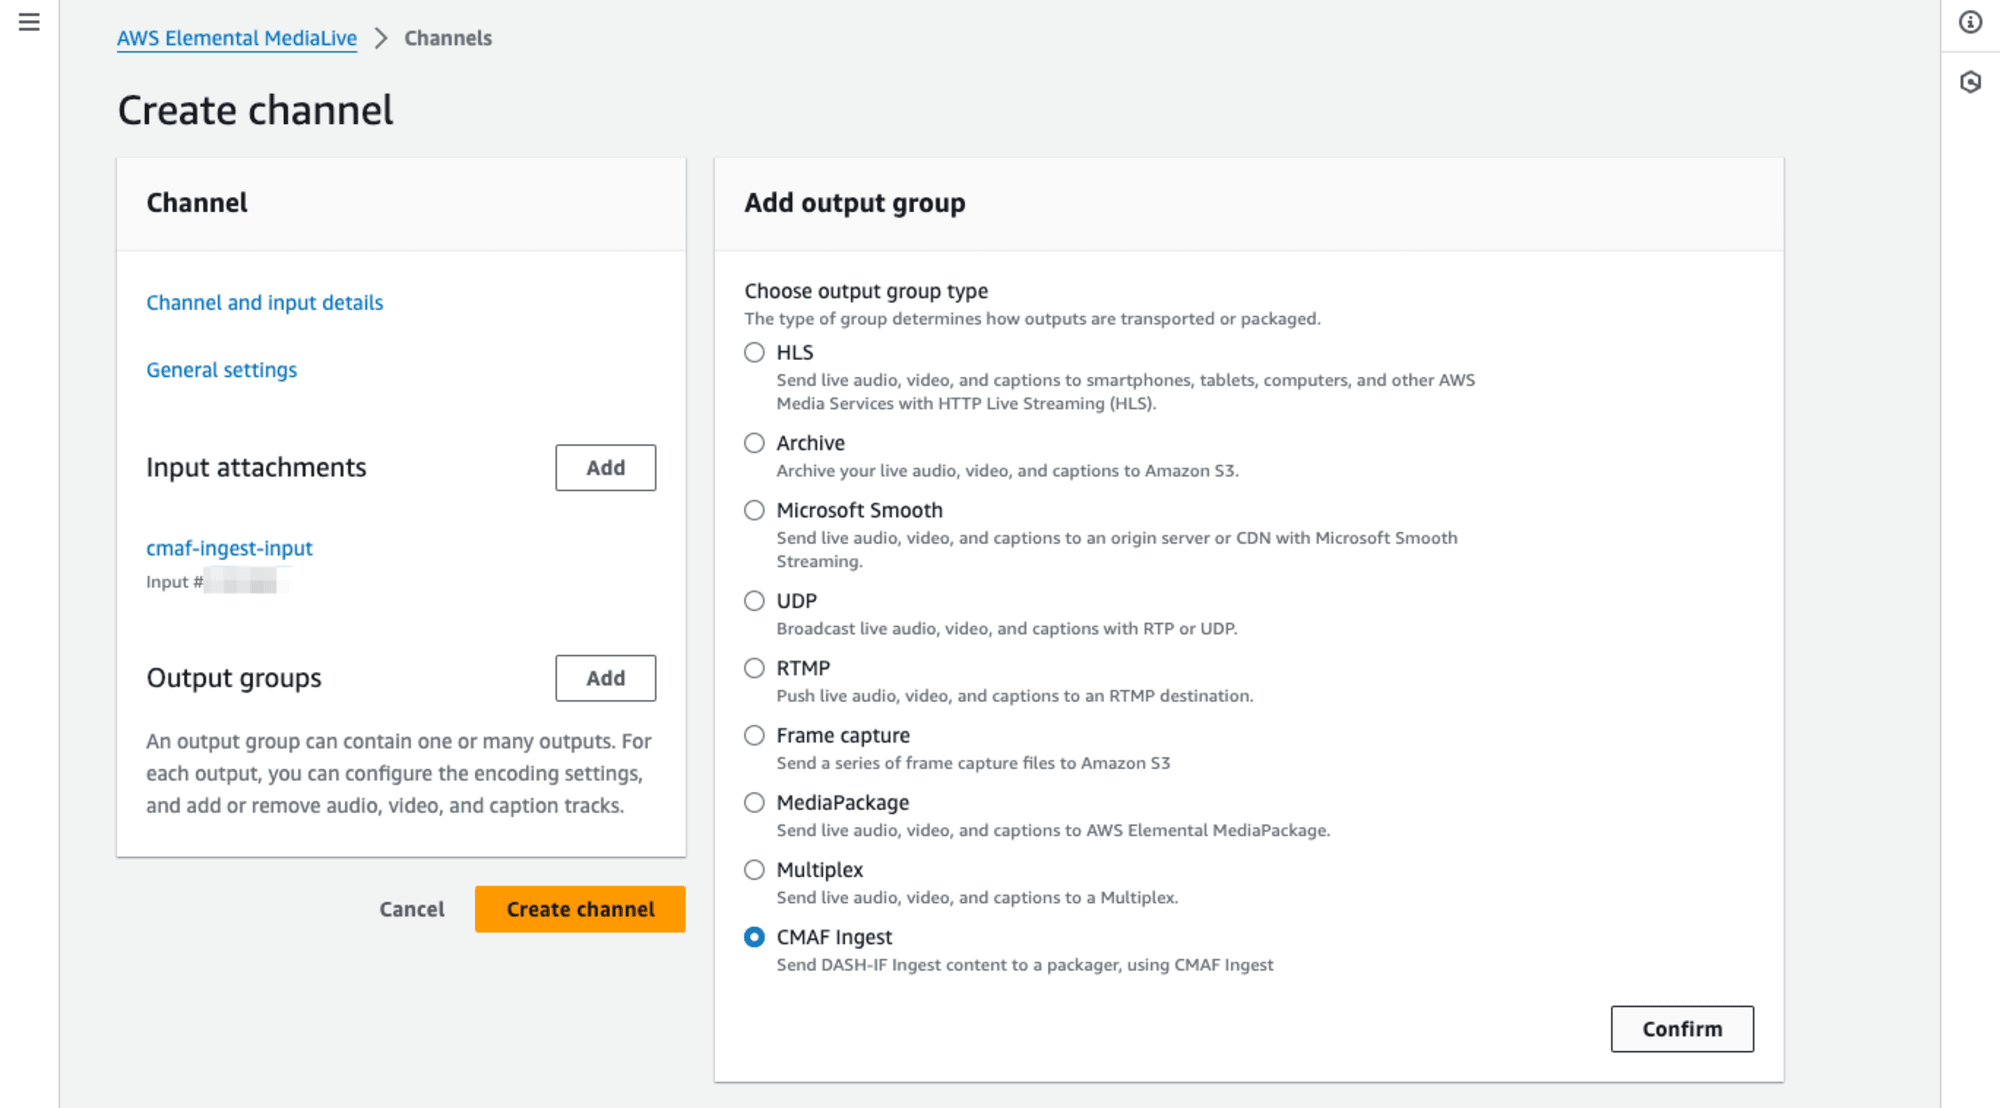Pick the RTMP output group type
2000x1108 pixels.
coord(754,668)
